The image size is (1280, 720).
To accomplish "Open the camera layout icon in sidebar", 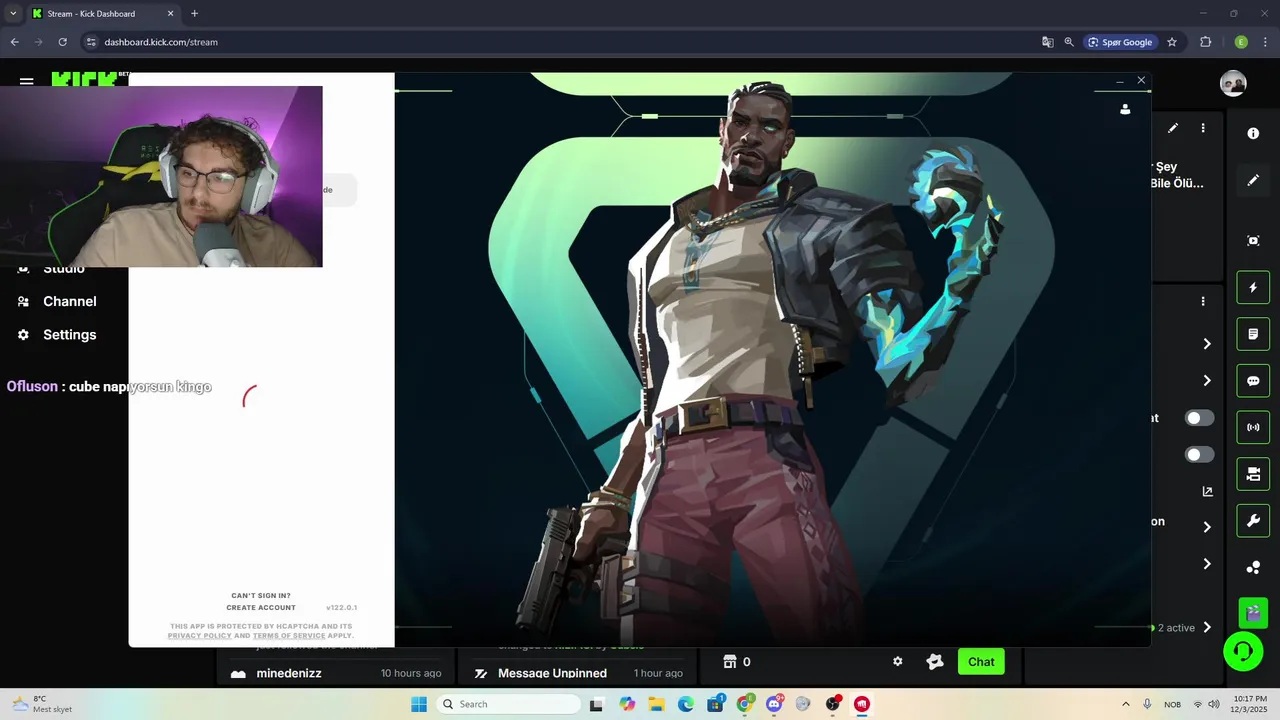I will click(x=1253, y=474).
